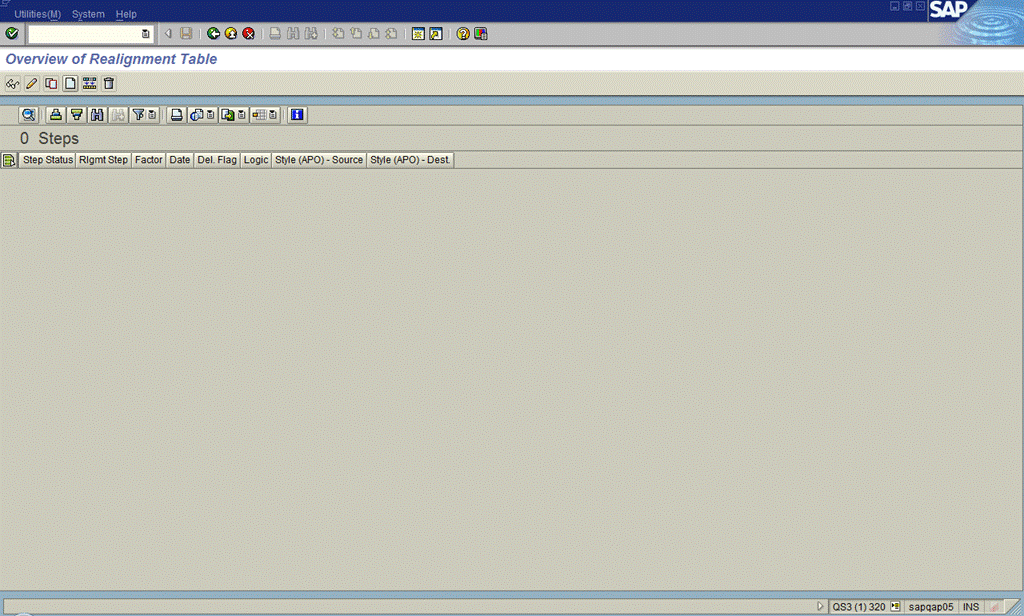The height and width of the screenshot is (616, 1024).
Task: Select the Logic column header
Action: [x=256, y=160]
